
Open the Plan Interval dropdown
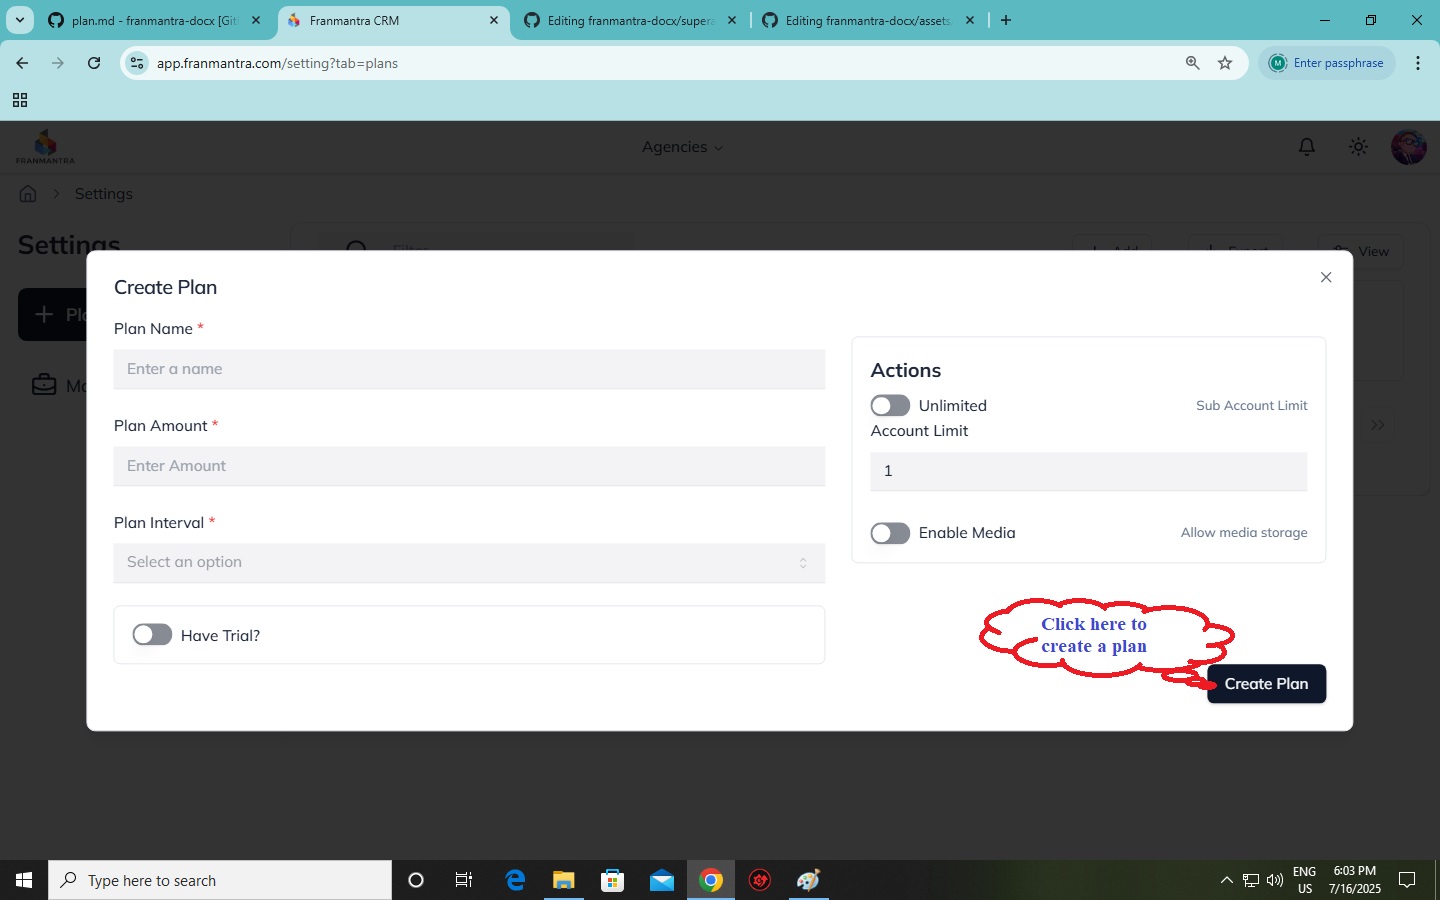(469, 562)
